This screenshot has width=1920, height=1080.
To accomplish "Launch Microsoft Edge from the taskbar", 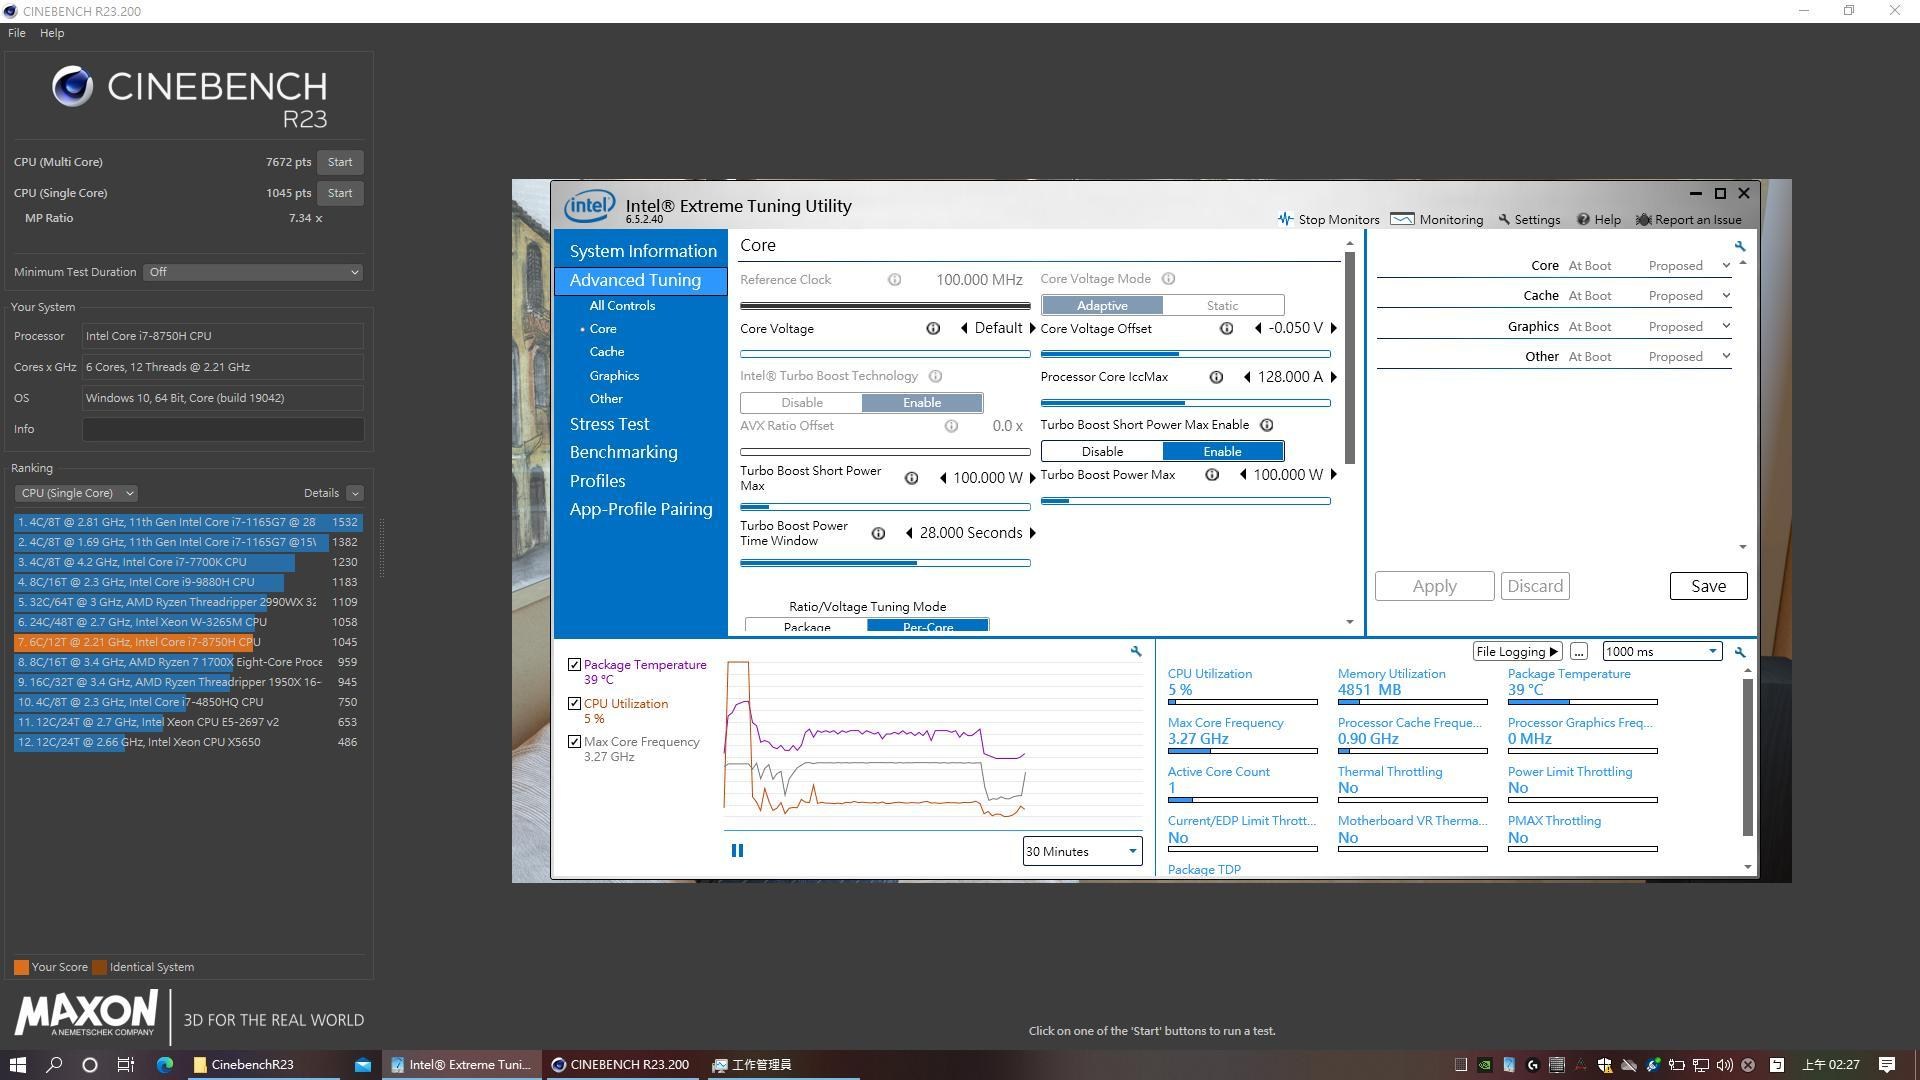I will pos(165,1065).
